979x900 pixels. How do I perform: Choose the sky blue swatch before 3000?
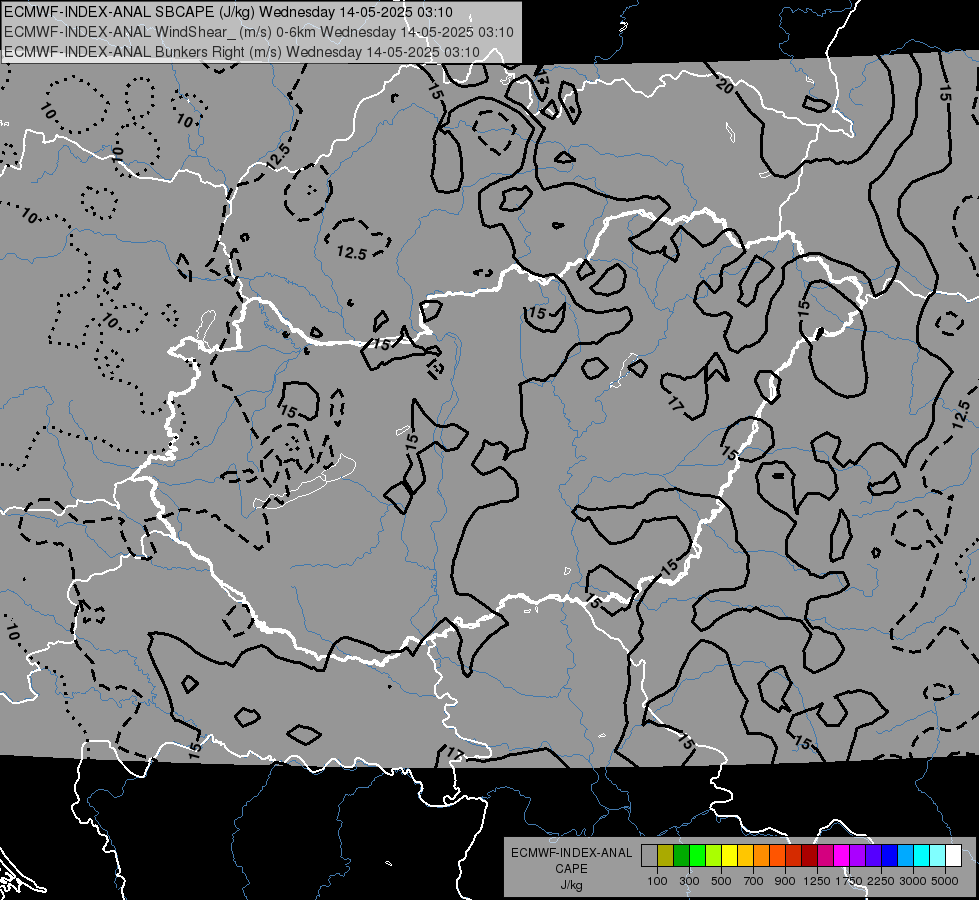pos(905,856)
